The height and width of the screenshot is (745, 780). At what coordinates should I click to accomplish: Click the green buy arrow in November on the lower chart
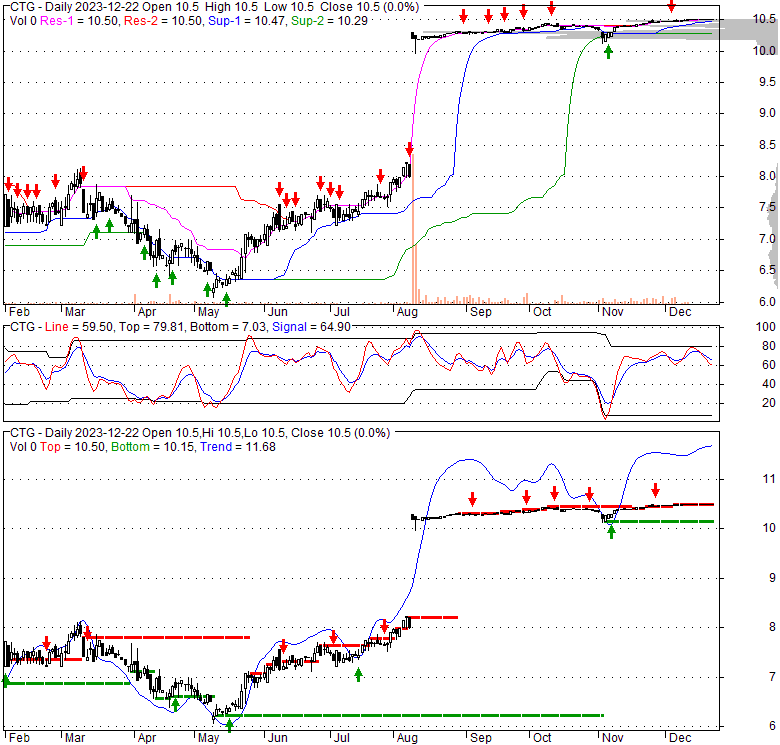point(612,532)
